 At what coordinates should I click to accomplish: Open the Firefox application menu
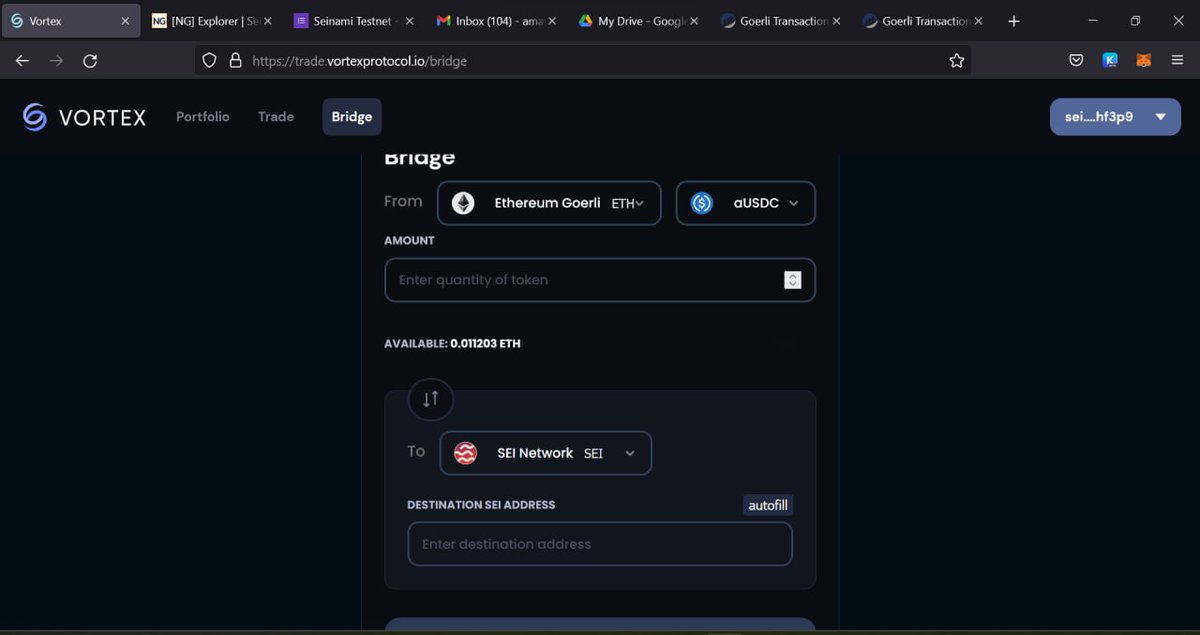tap(1176, 60)
